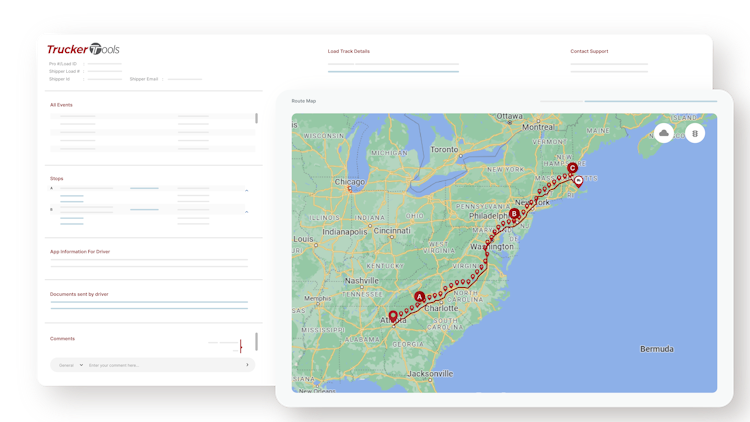Image resolution: width=750 pixels, height=422 pixels.
Task: Click the Indianapolis label on the map
Action: (344, 232)
